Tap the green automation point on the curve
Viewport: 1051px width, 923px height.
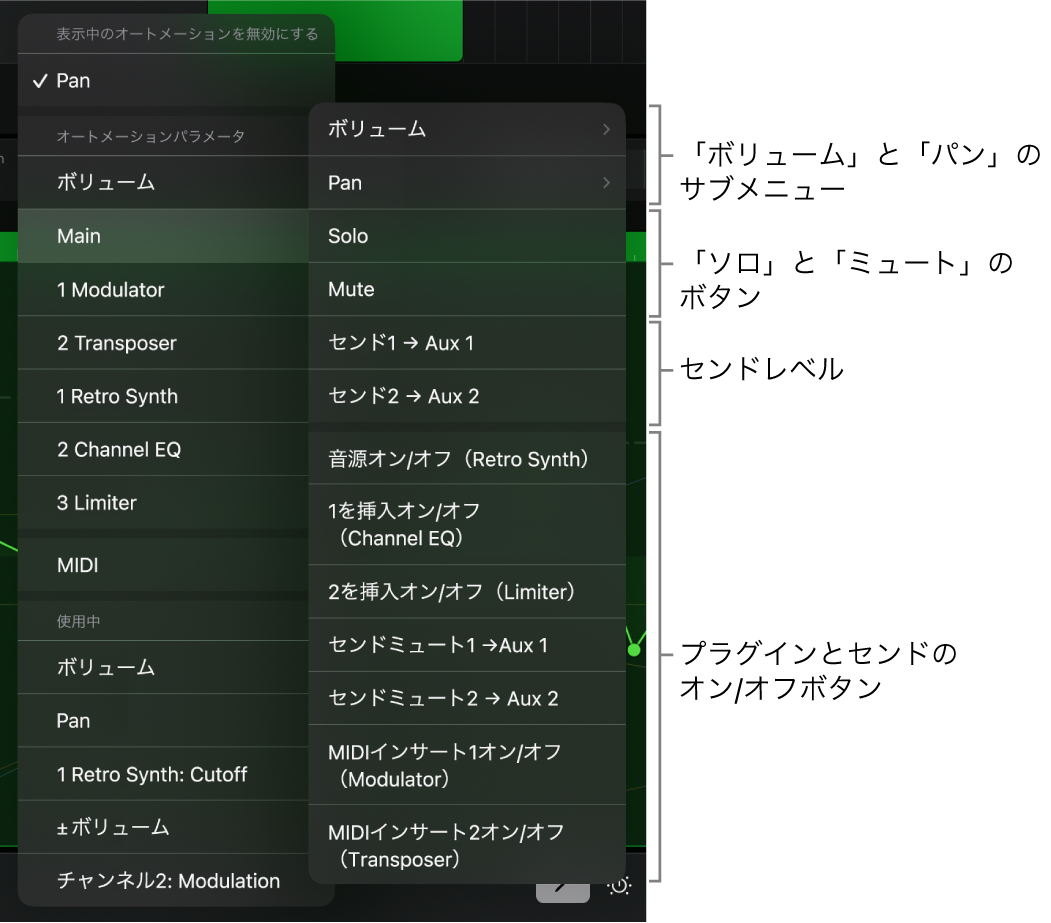tap(634, 650)
